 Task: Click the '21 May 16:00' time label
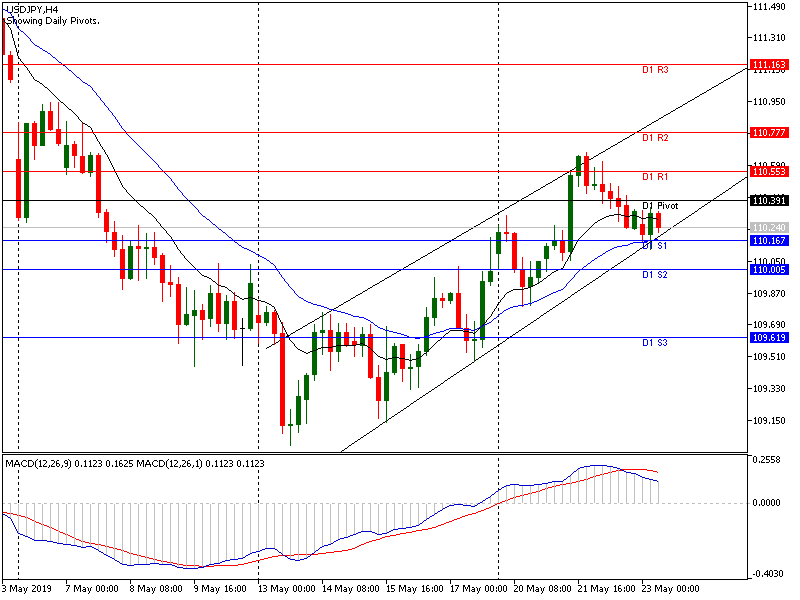pos(607,589)
